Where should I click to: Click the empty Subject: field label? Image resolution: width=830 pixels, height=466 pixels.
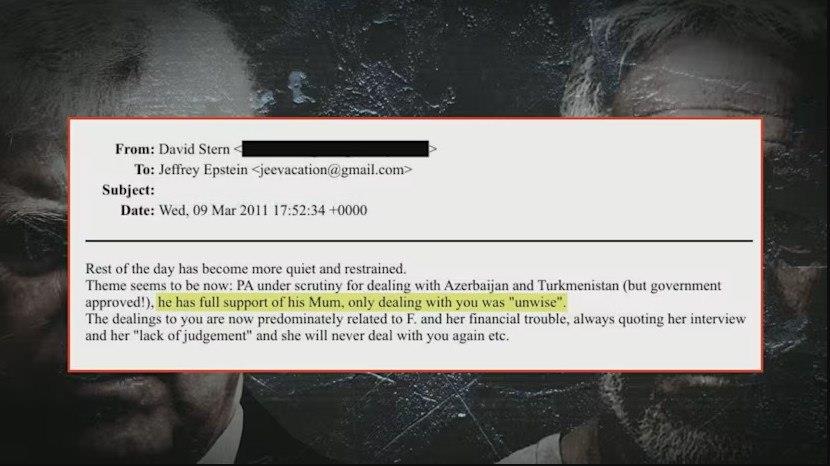click(x=128, y=190)
